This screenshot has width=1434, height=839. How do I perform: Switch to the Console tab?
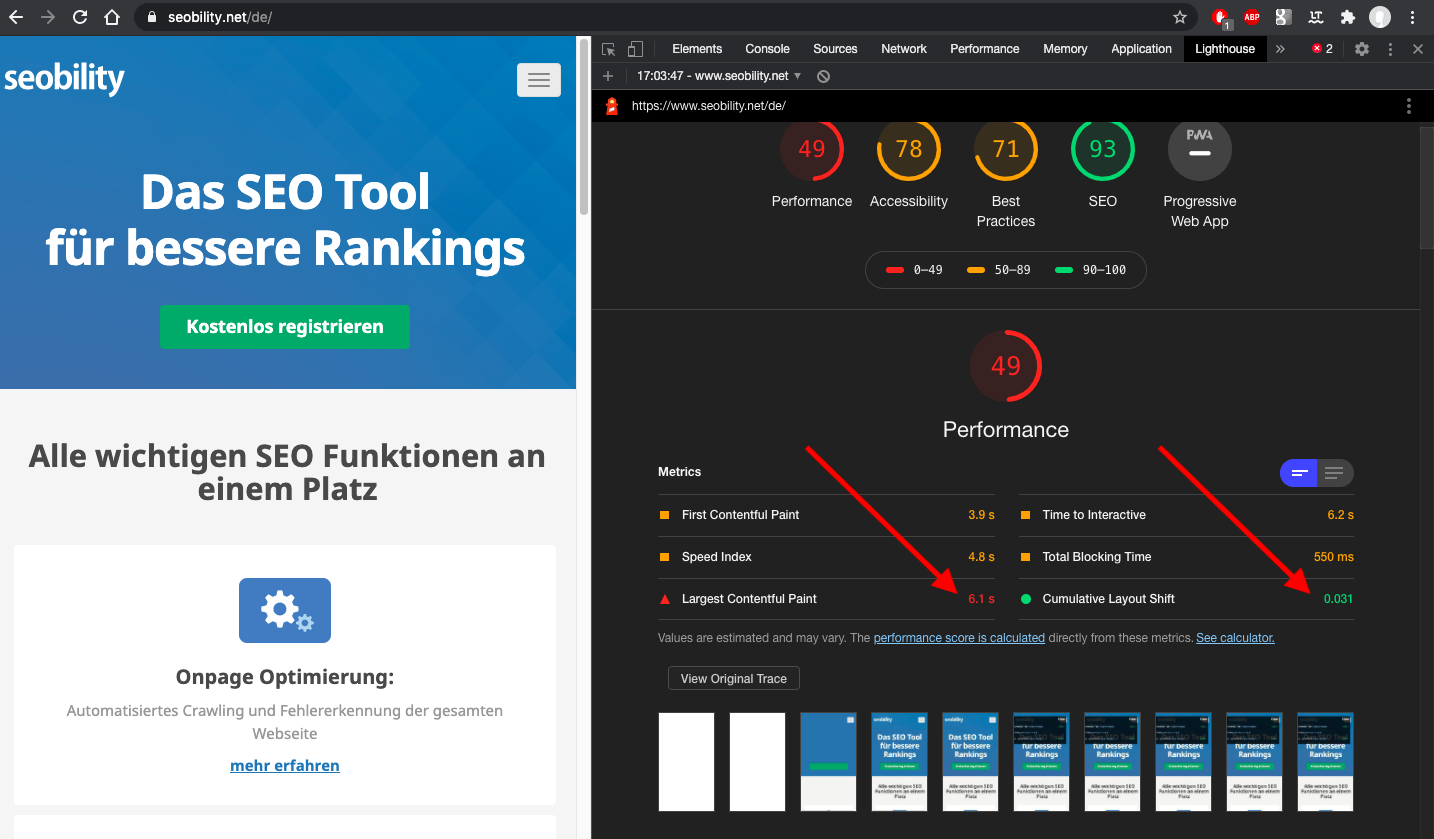tap(767, 49)
